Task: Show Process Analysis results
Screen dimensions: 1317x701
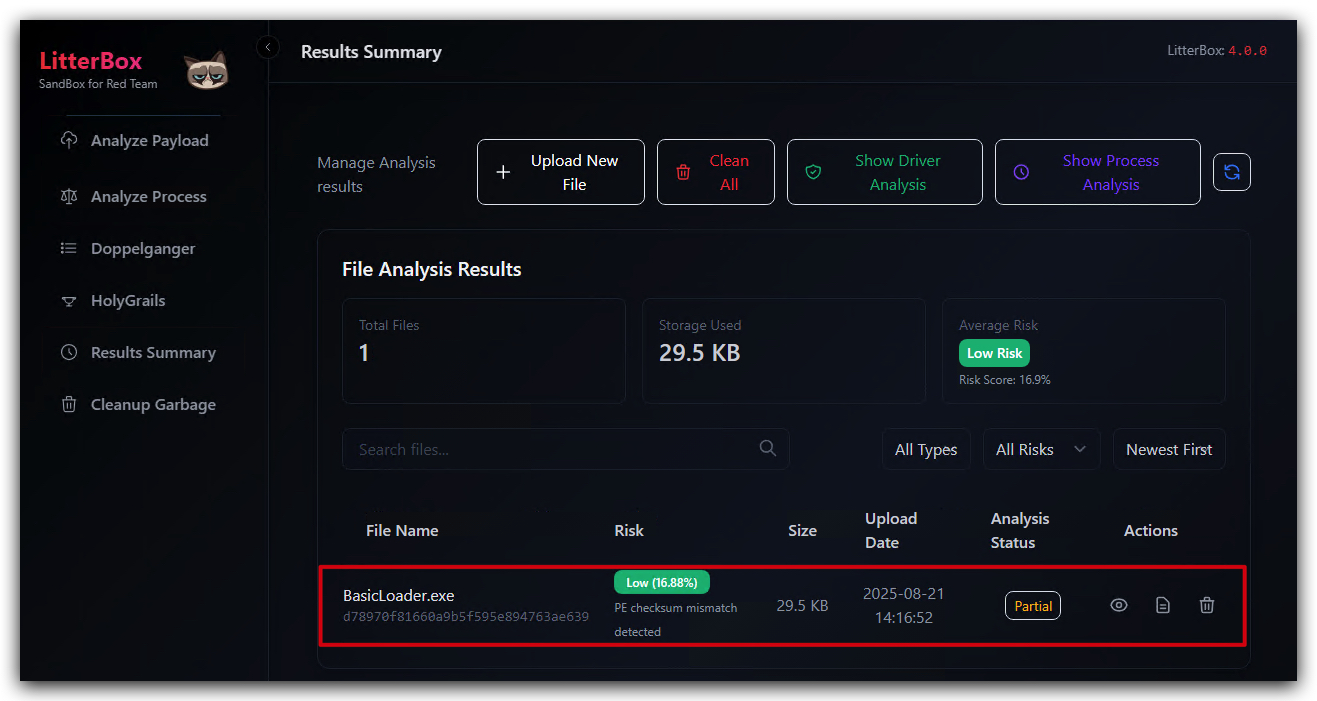Action: (1098, 172)
